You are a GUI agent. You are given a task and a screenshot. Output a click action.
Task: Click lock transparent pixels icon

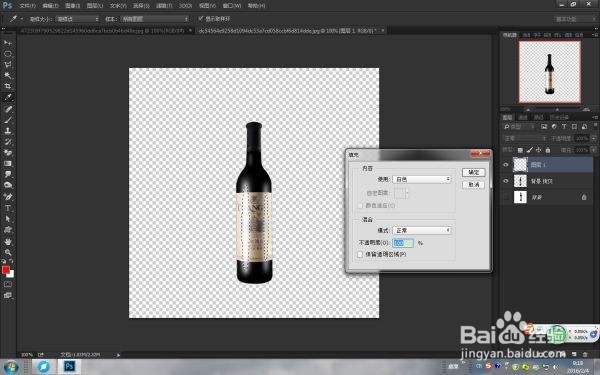520,150
